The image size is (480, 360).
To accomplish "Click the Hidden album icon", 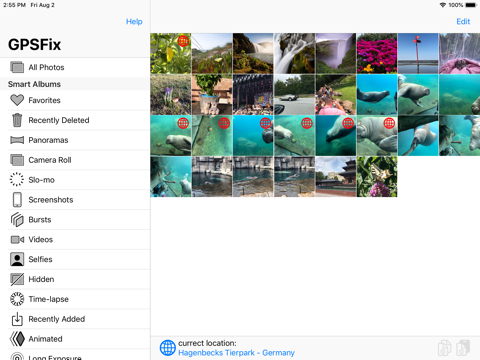I will tap(17, 279).
